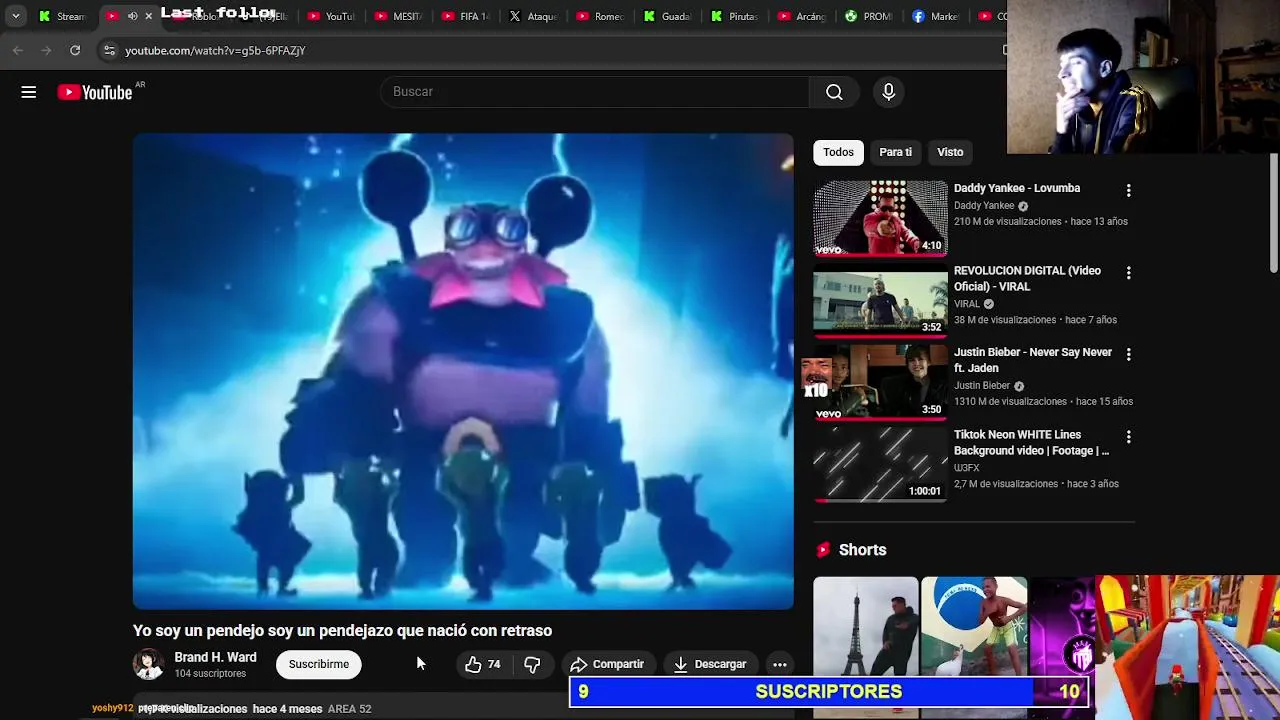Screen dimensions: 1280x720
Task: Open Daddy Yankee - Lovumba thumbnail
Action: [880, 217]
